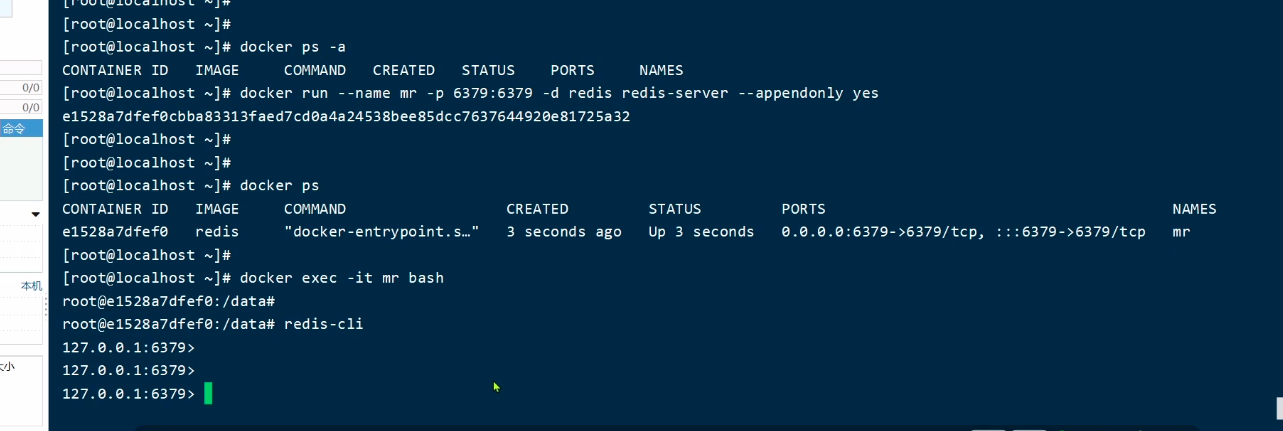
Task: Click the full 64-character container hash line
Action: tap(346, 116)
